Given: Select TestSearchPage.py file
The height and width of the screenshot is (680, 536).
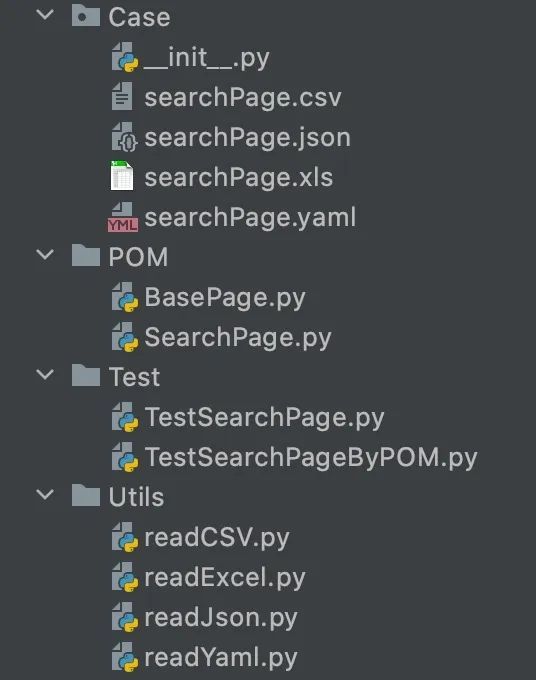Looking at the screenshot, I should [x=264, y=418].
